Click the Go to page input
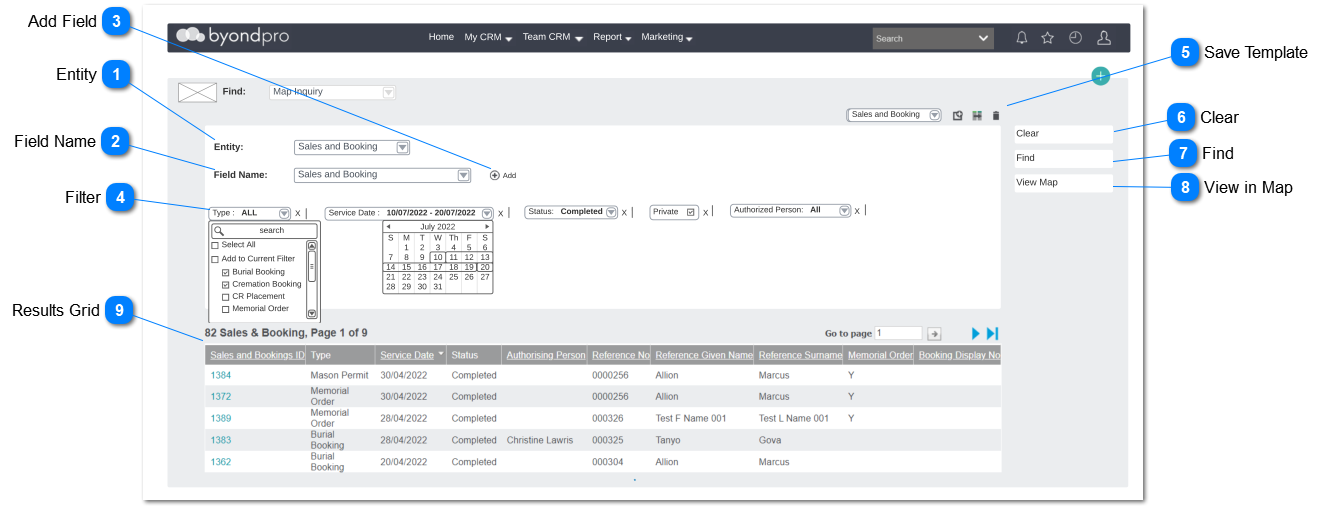Image resolution: width=1324 pixels, height=509 pixels. [x=898, y=333]
